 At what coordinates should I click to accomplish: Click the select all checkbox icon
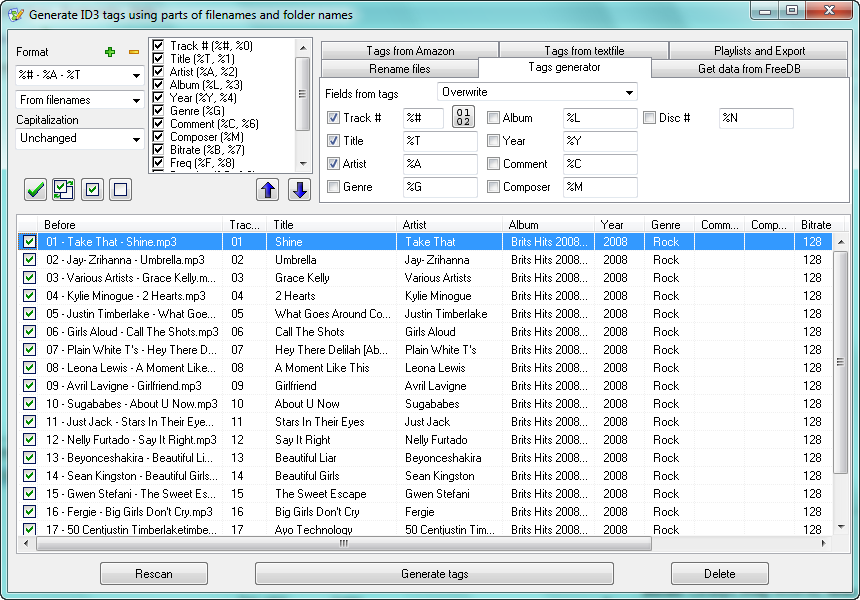point(92,190)
